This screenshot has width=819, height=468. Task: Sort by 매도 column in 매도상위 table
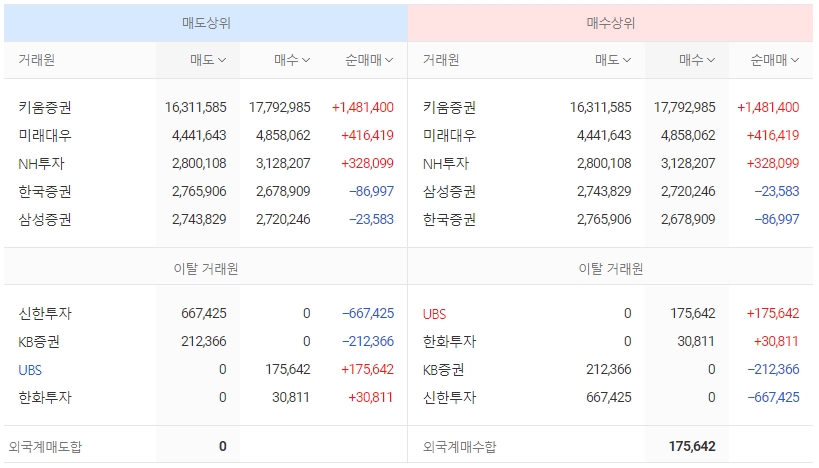(208, 60)
